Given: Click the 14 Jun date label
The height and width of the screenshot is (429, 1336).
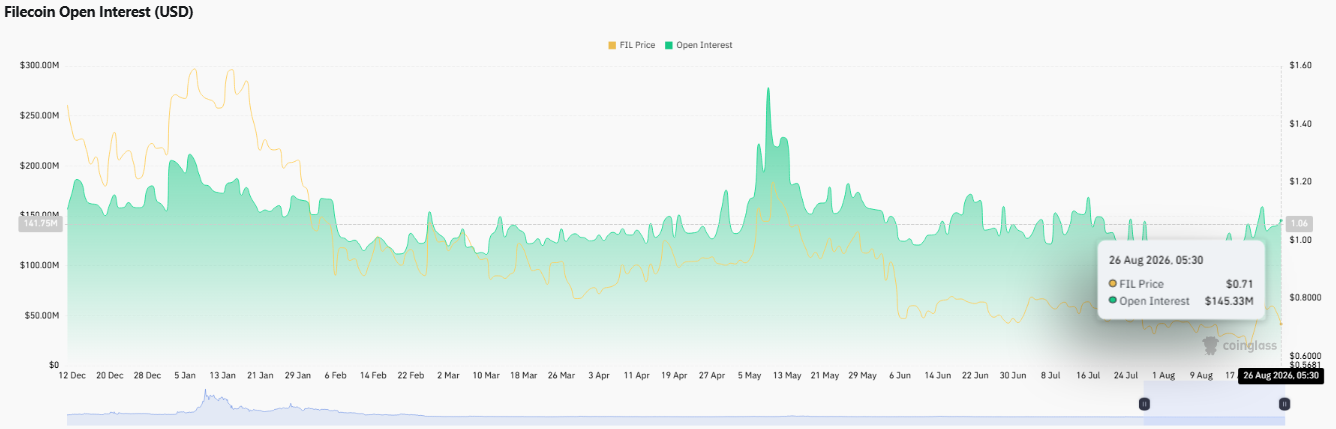Looking at the screenshot, I should pyautogui.click(x=937, y=376).
